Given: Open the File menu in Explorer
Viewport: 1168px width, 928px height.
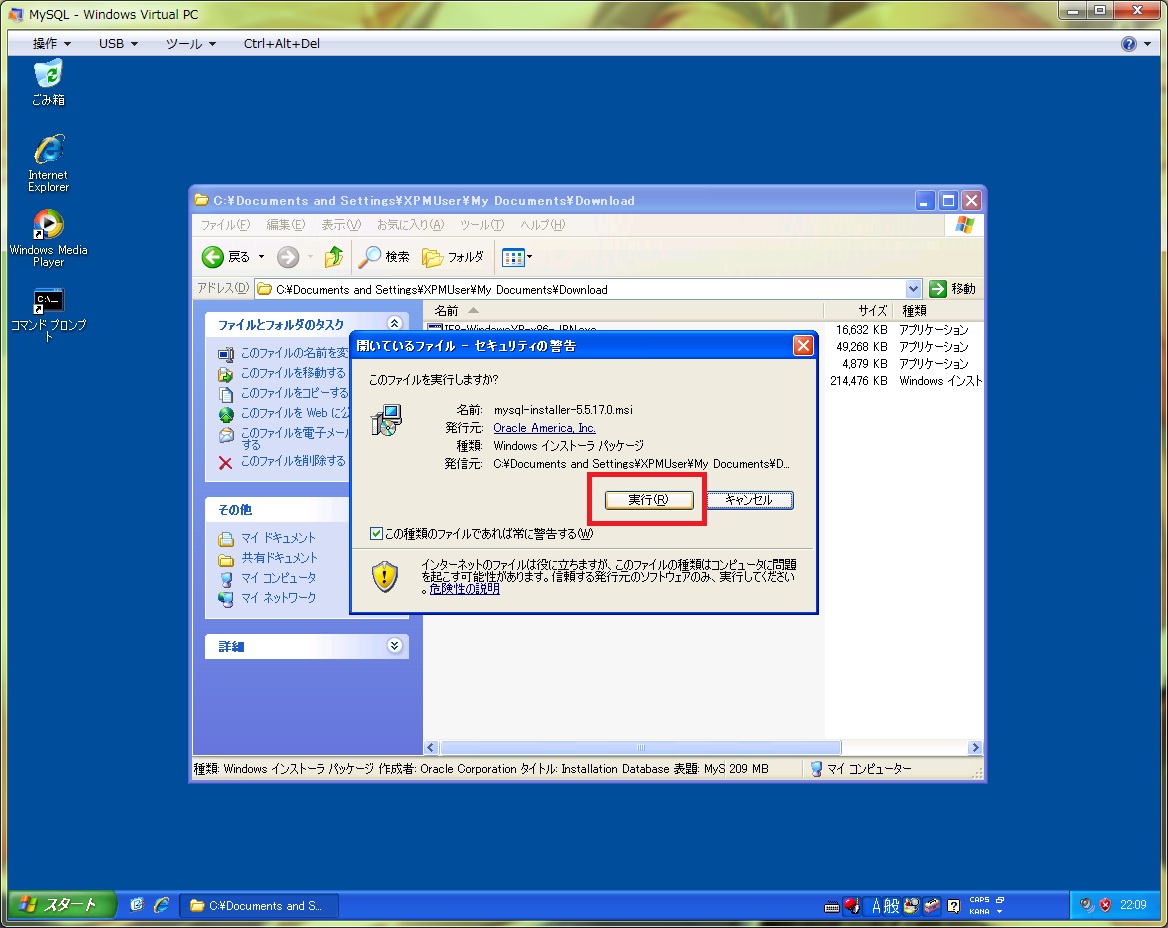Looking at the screenshot, I should (225, 225).
